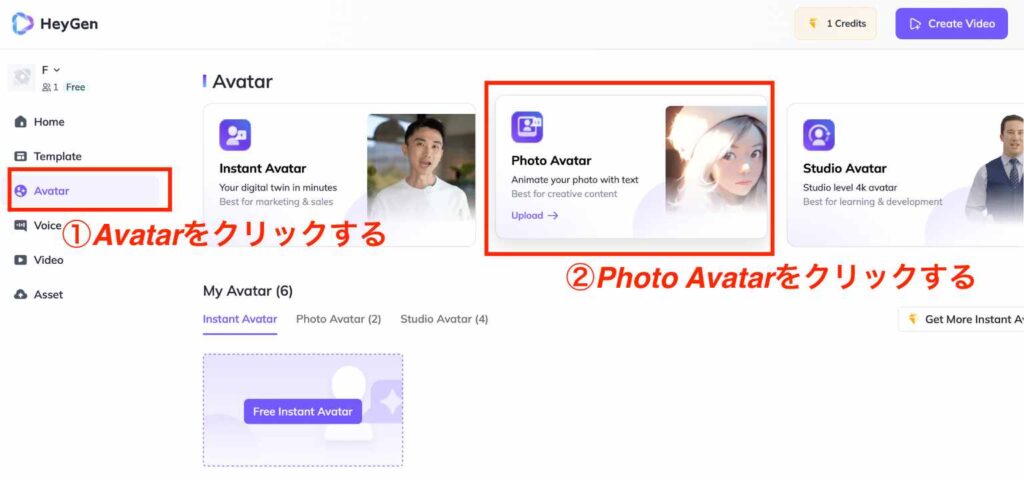Select Avatar in the sidebar
This screenshot has width=1024, height=479.
pos(84,191)
